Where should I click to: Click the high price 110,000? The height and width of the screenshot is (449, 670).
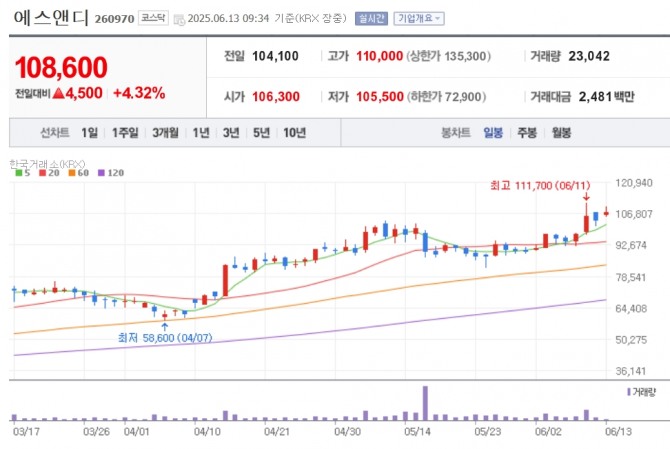click(379, 56)
